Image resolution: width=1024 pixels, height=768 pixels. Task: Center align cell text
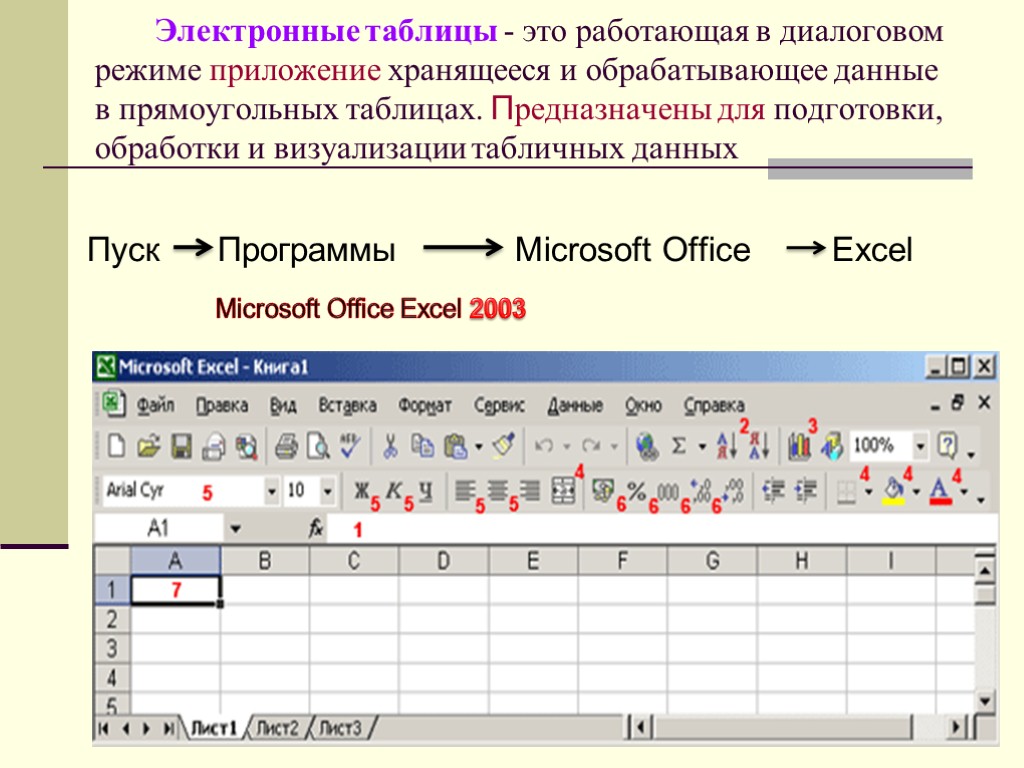pos(497,491)
